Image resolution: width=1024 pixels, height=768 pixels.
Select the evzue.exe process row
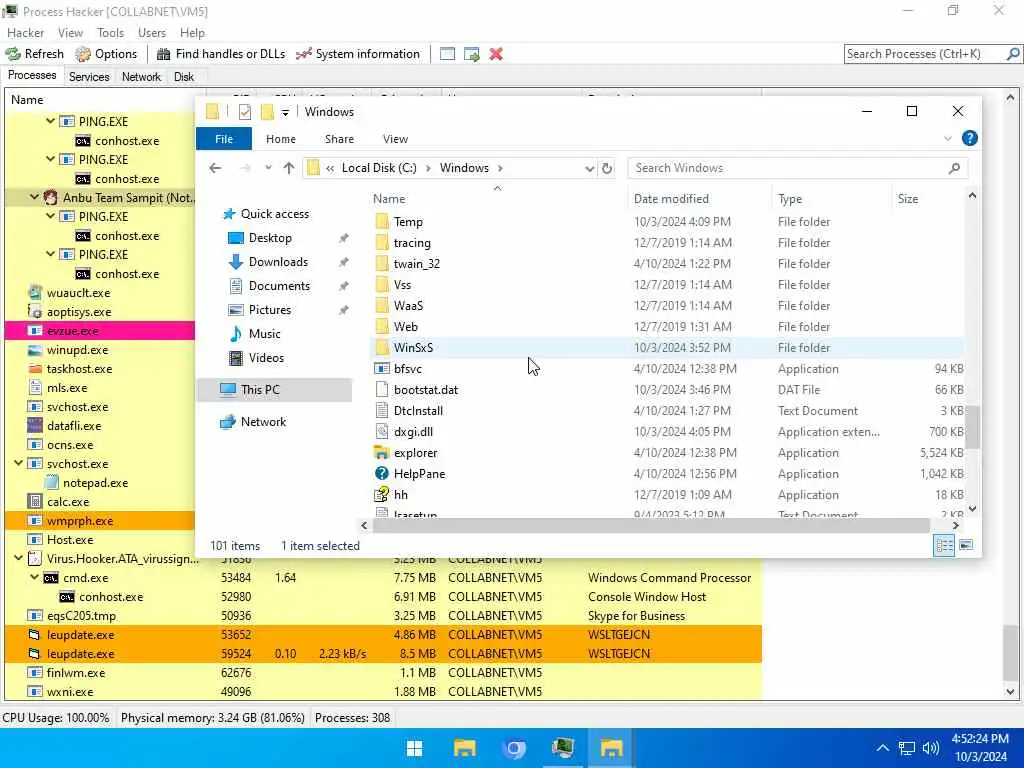tap(100, 331)
